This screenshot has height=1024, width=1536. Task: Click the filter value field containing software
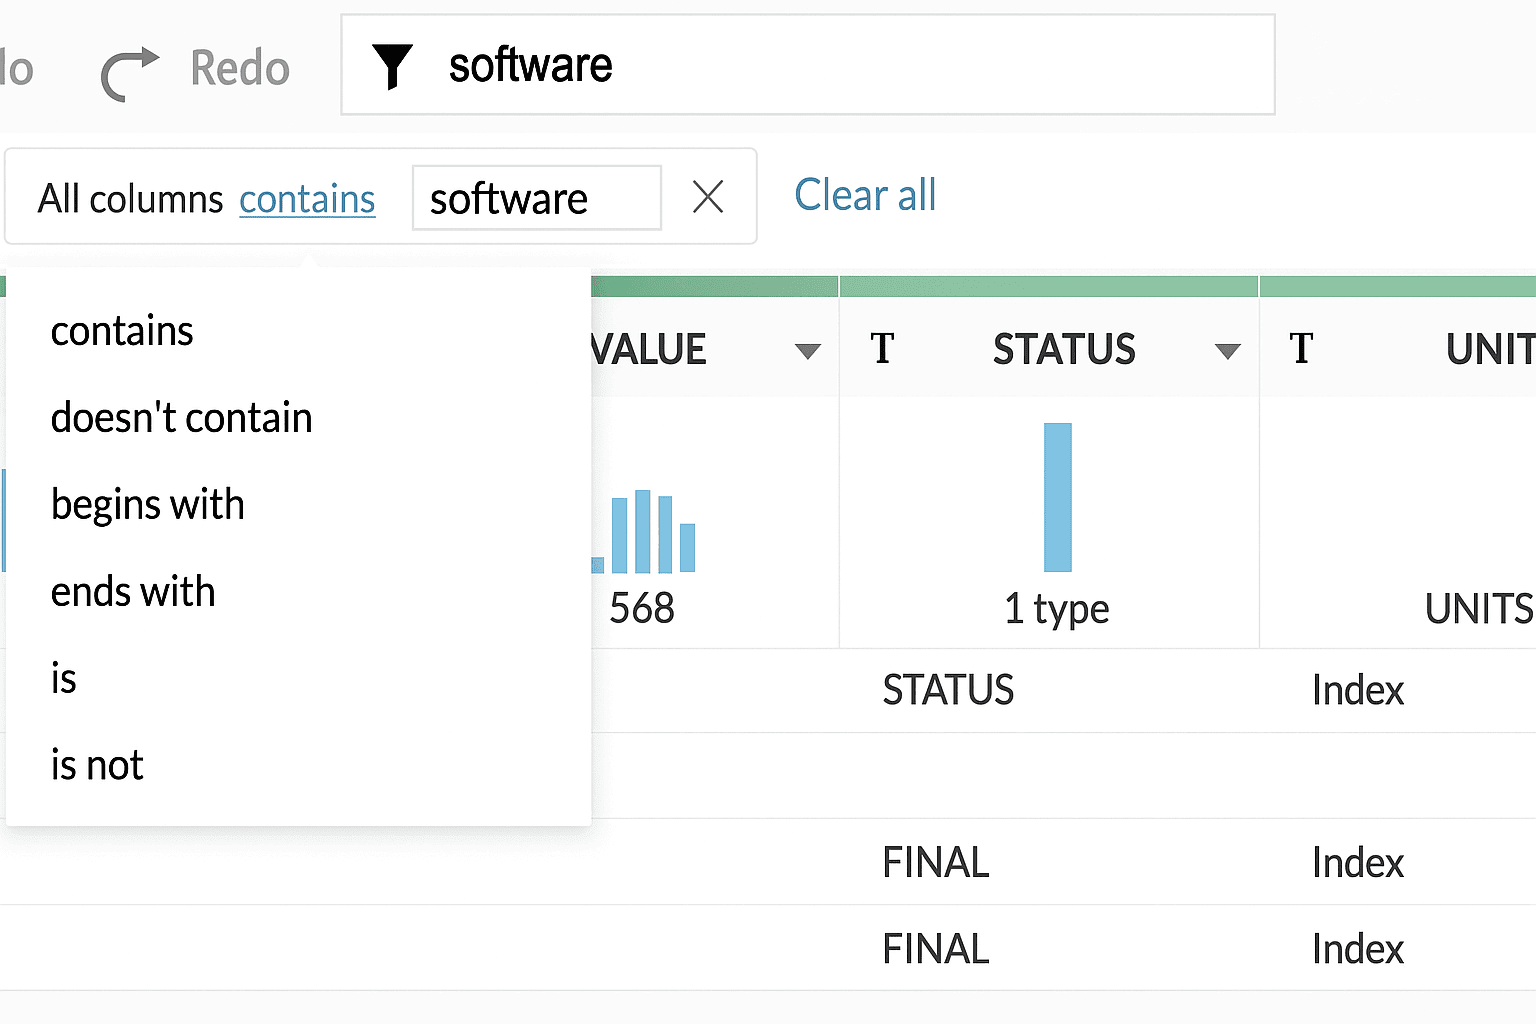click(536, 198)
